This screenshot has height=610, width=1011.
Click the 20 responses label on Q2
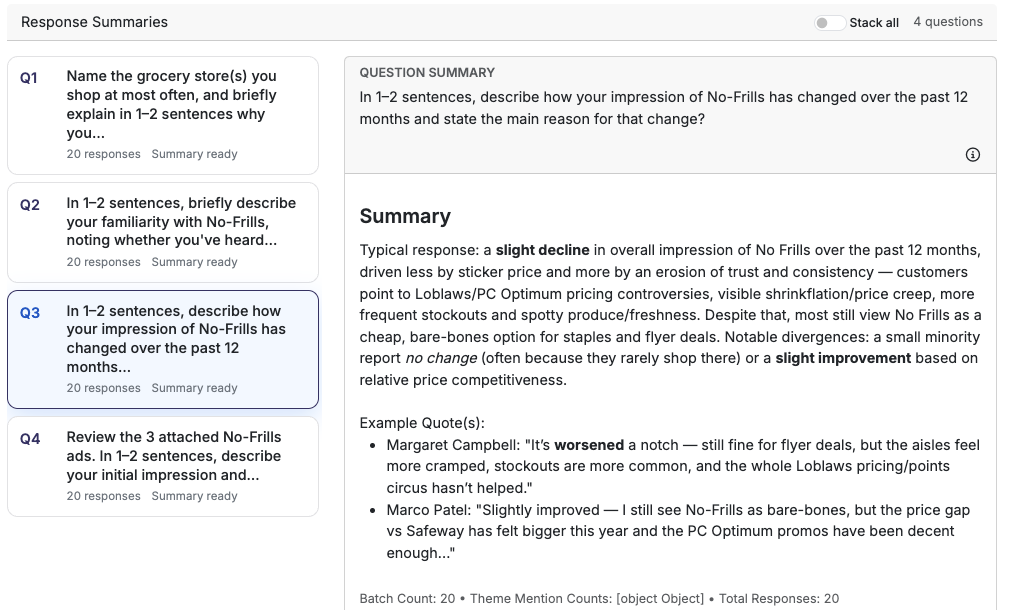[x=106, y=262]
